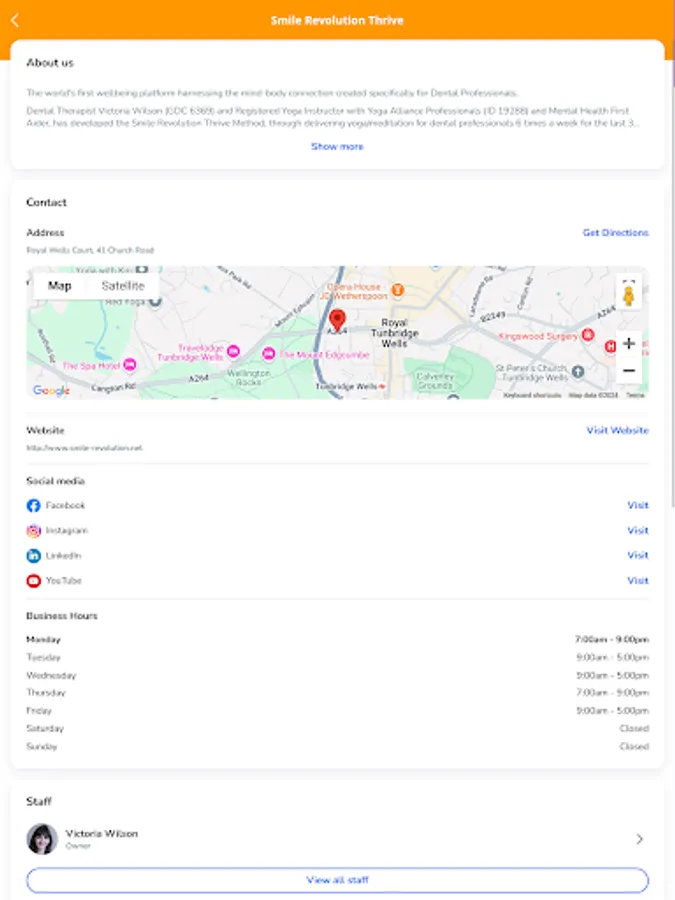The image size is (675, 900).
Task: Visit the Instagram page
Action: click(638, 530)
